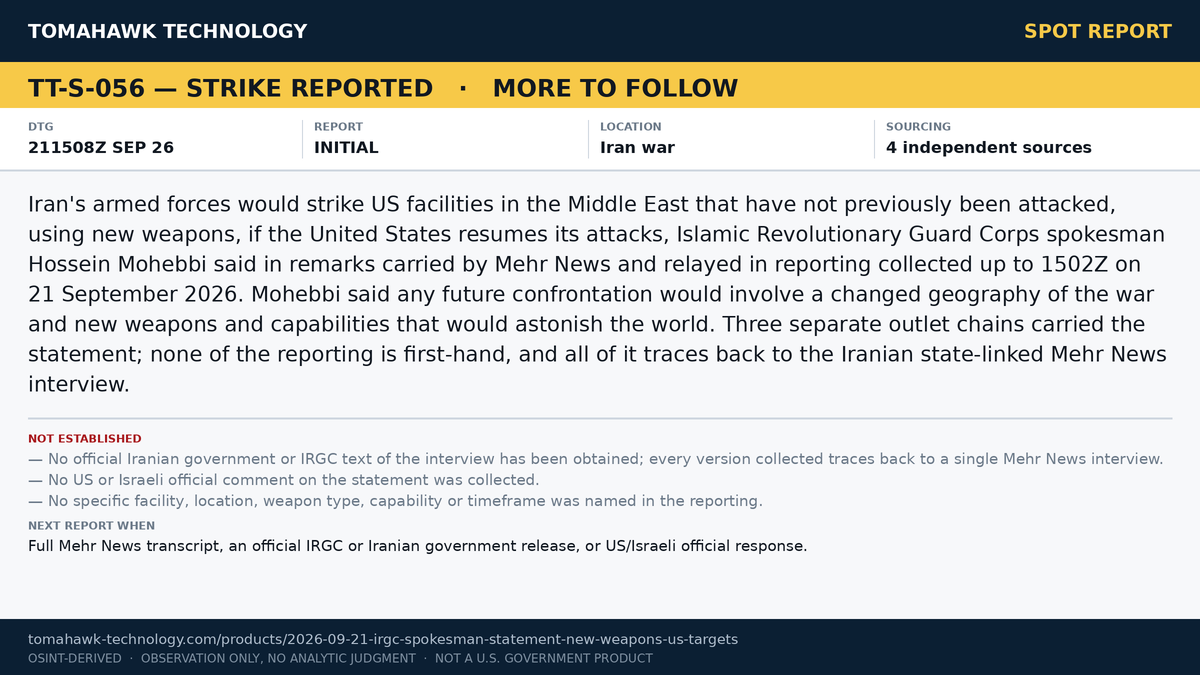Click the MORE TO FOLLOW banner text
This screenshot has width=1200, height=675.
tap(615, 88)
